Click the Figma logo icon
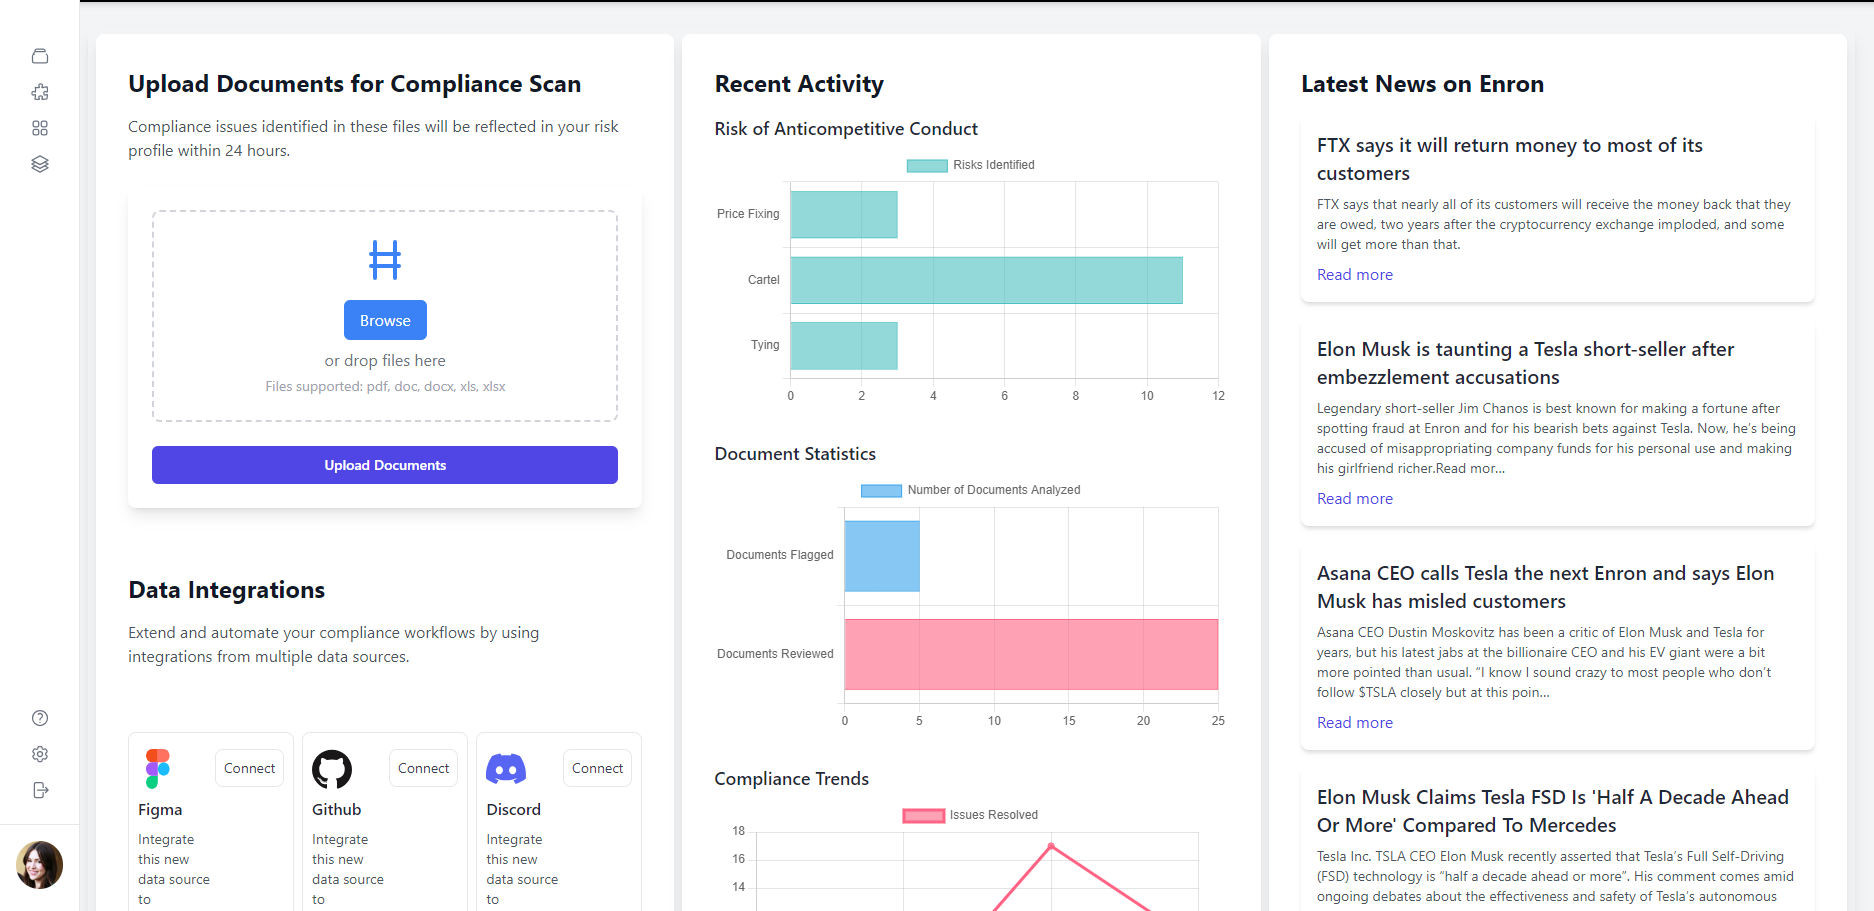 pos(158,769)
